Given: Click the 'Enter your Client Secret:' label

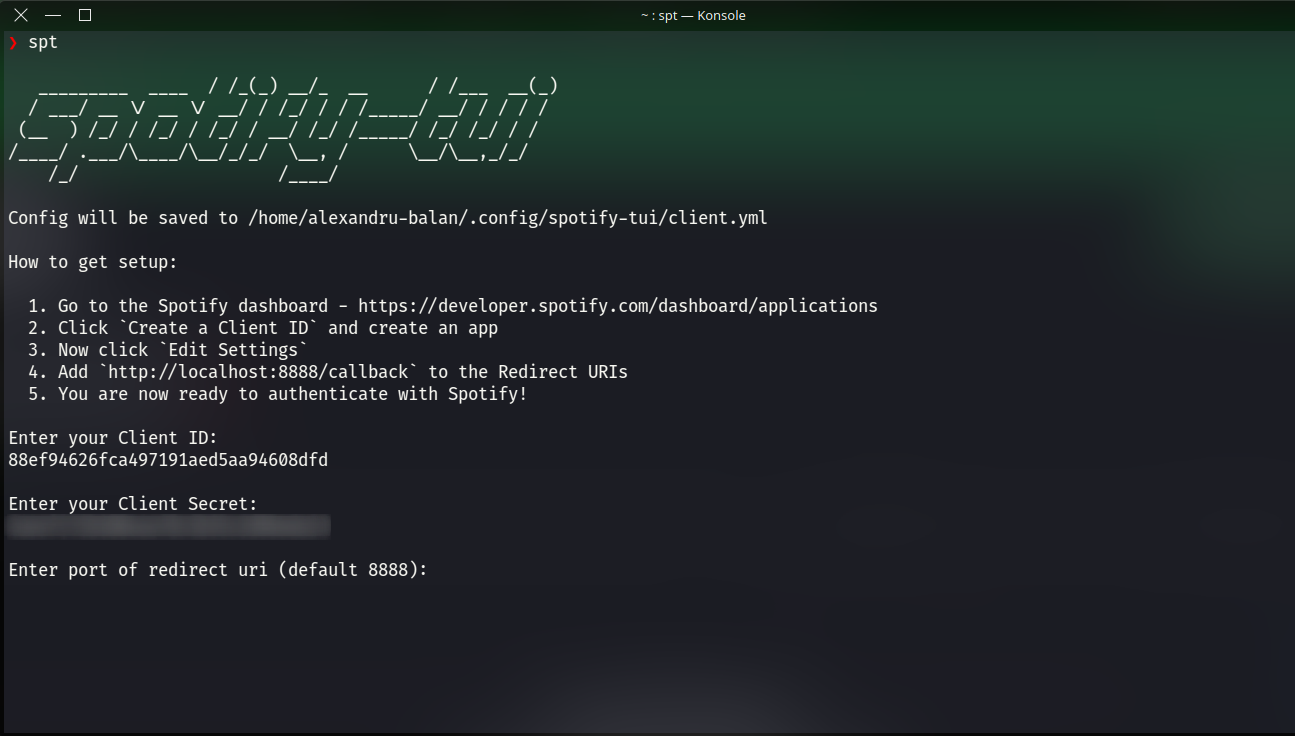Looking at the screenshot, I should [x=133, y=504].
